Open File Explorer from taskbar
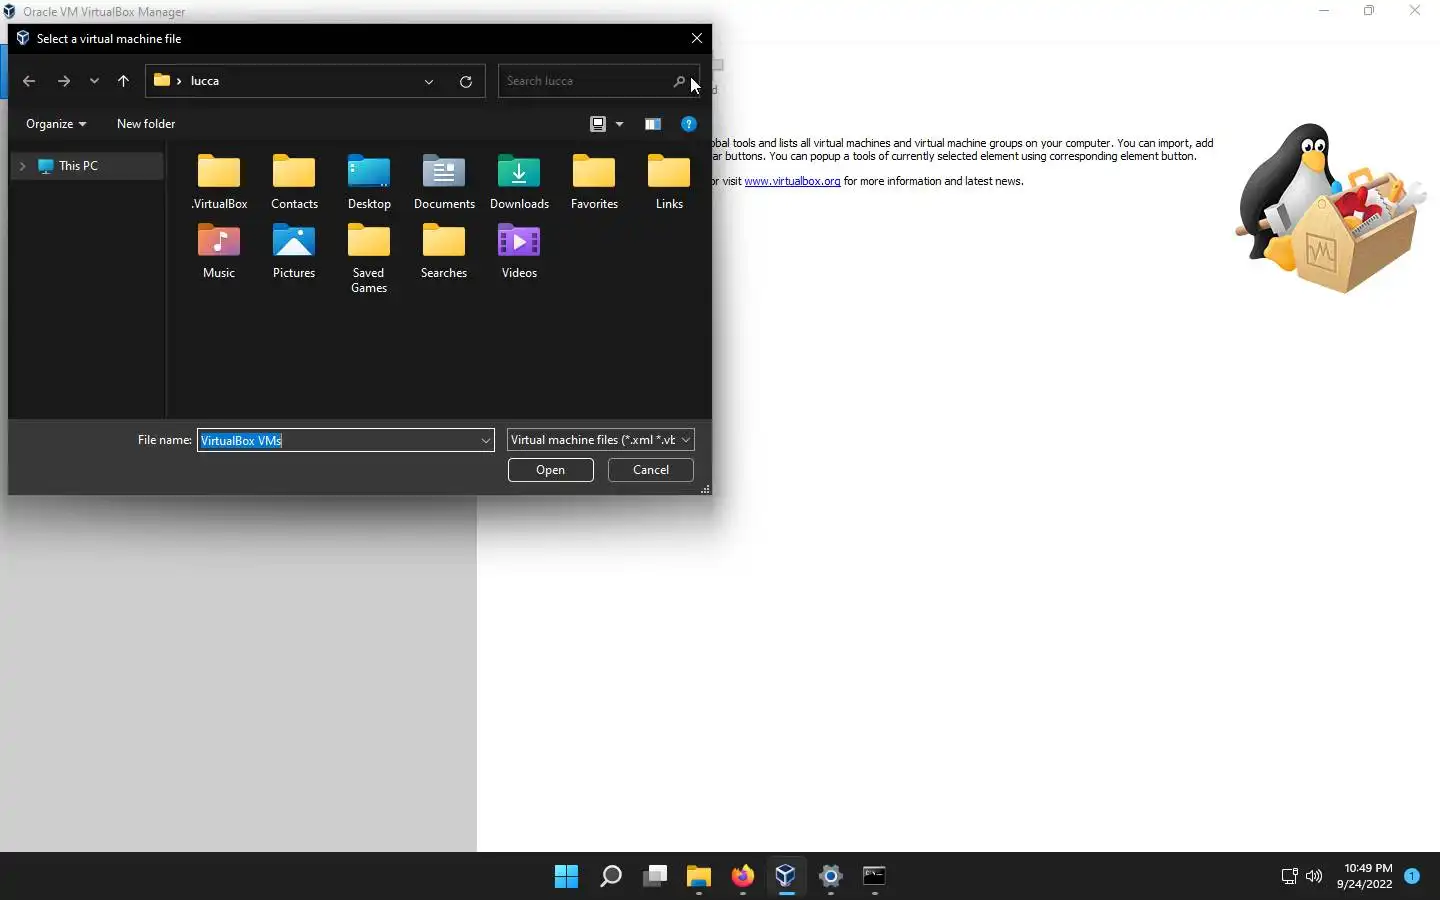Screen dimensions: 1440x900 pyautogui.click(x=698, y=876)
